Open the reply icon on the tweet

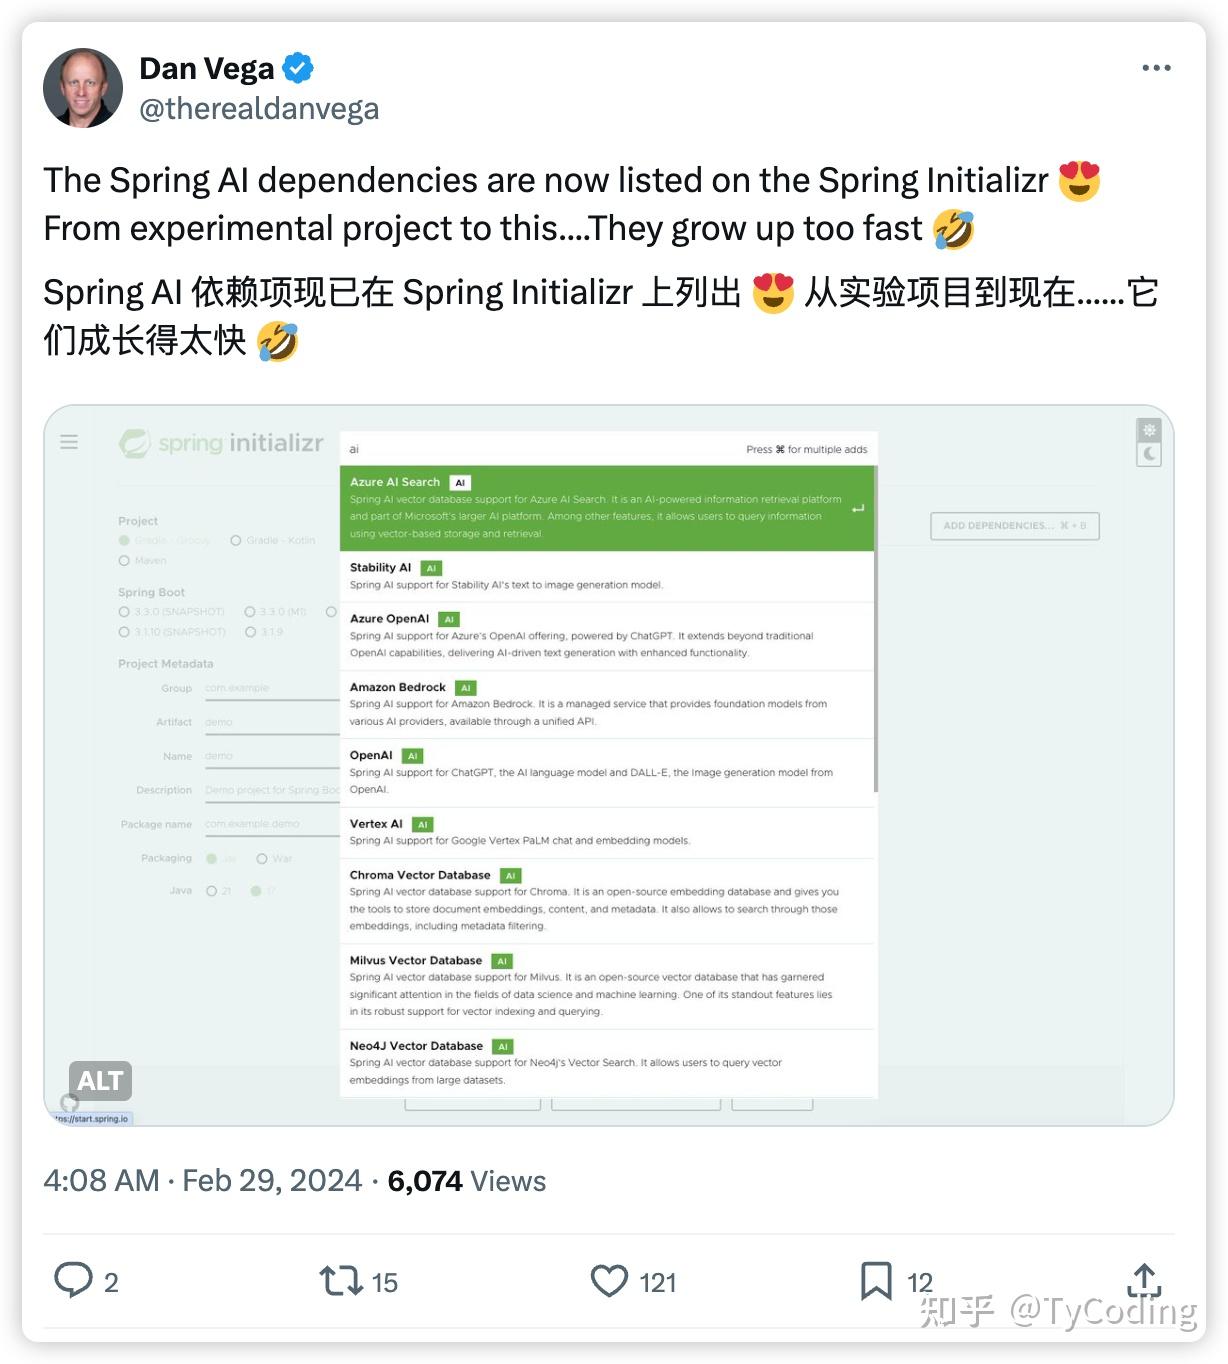pyautogui.click(x=75, y=1281)
